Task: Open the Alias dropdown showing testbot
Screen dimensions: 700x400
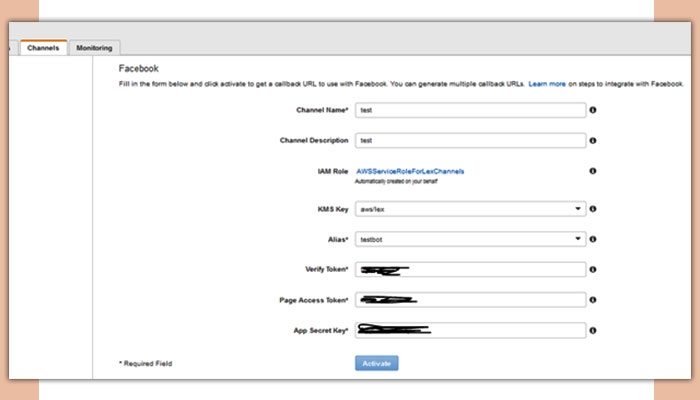Action: pos(470,239)
